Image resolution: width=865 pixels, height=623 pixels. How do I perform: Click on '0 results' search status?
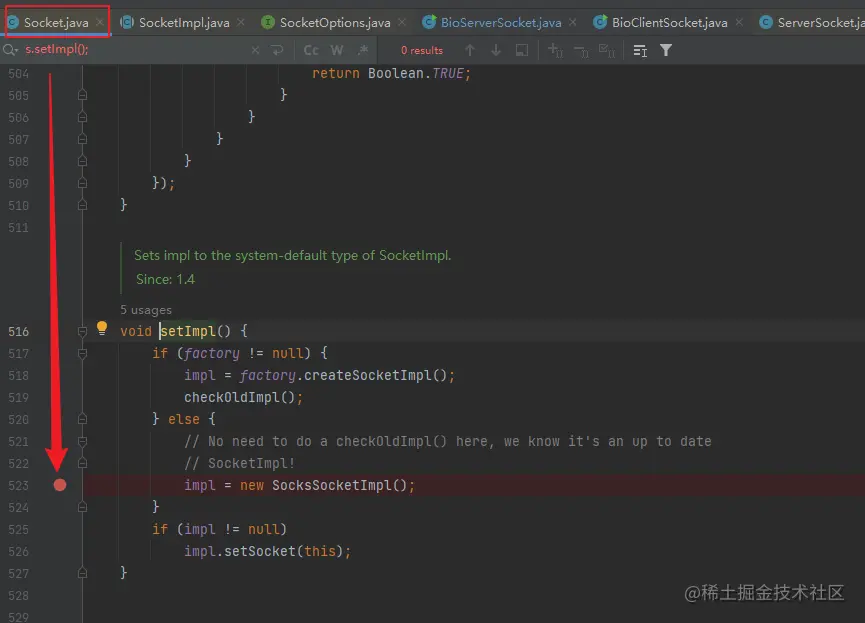422,50
